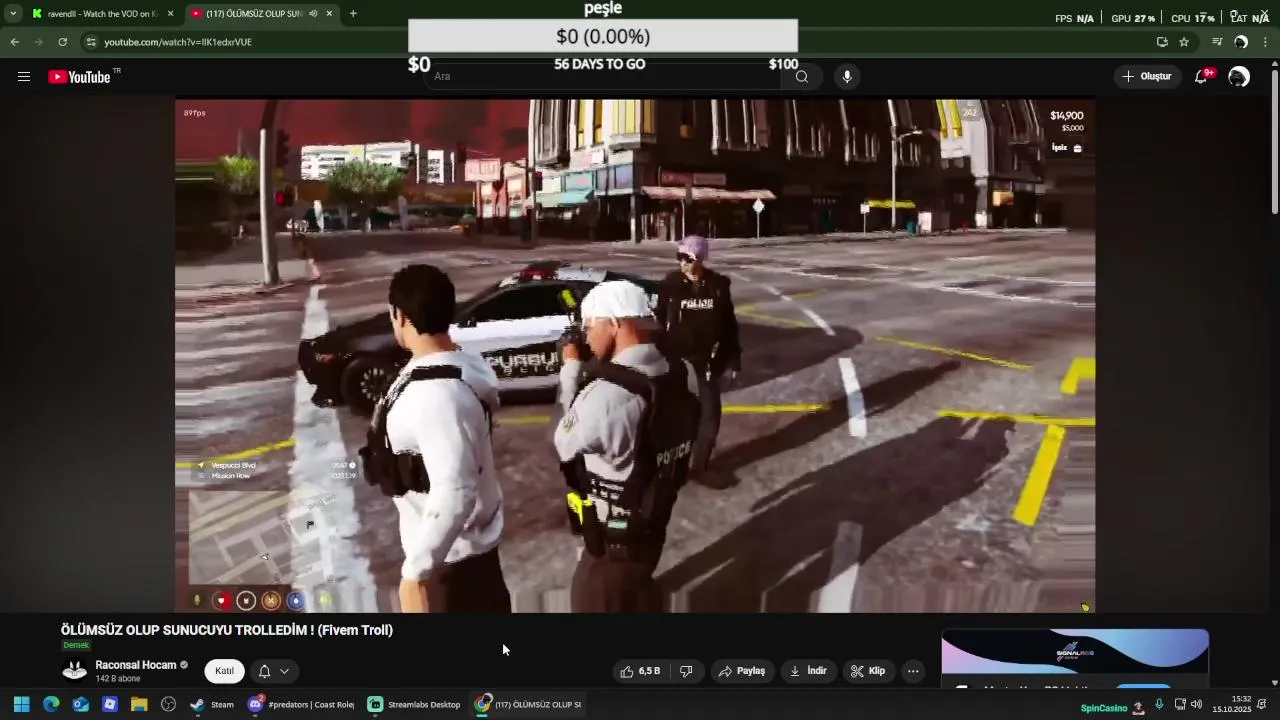Launch Microsoft Edge from taskbar
Screen dimensions: 1280x720
click(x=51, y=704)
